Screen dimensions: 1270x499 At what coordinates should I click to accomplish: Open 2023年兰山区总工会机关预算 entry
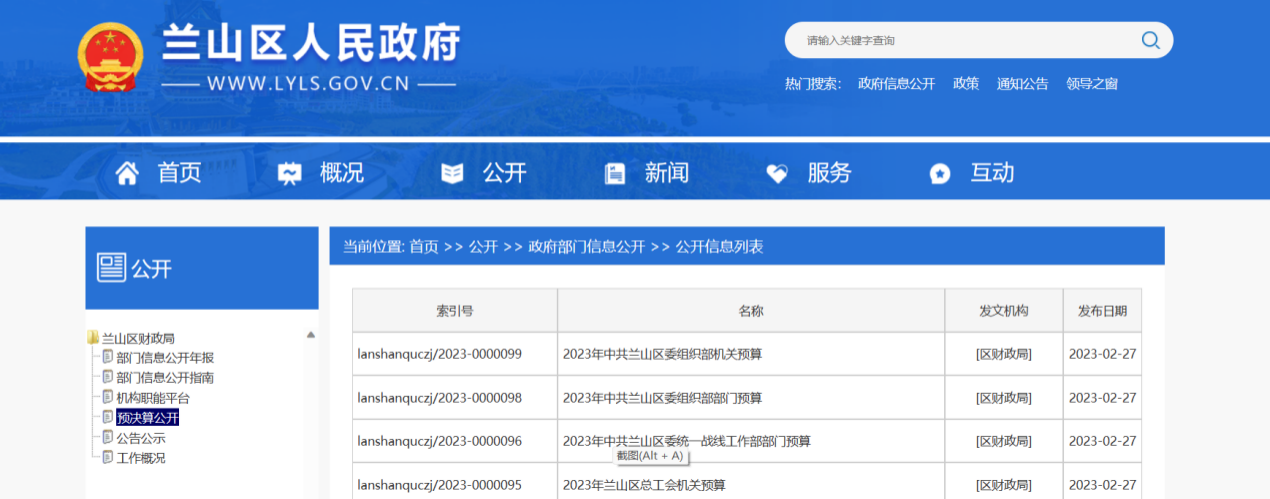(x=644, y=485)
